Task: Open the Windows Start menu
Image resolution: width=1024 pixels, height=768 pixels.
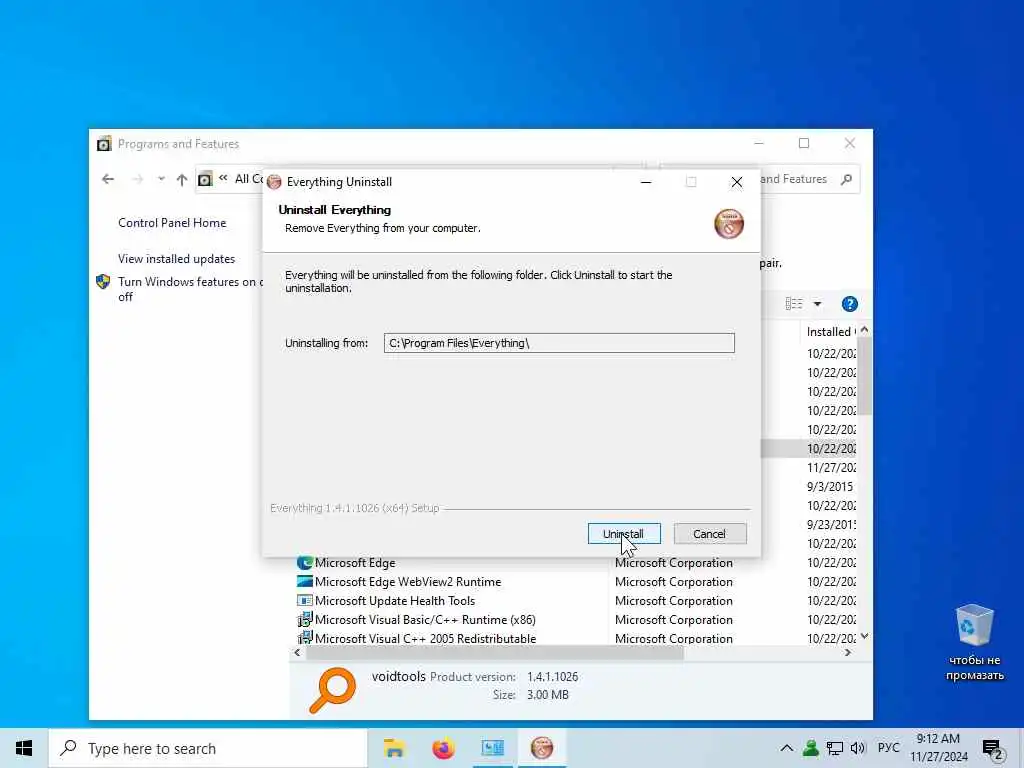Action: pos(24,748)
